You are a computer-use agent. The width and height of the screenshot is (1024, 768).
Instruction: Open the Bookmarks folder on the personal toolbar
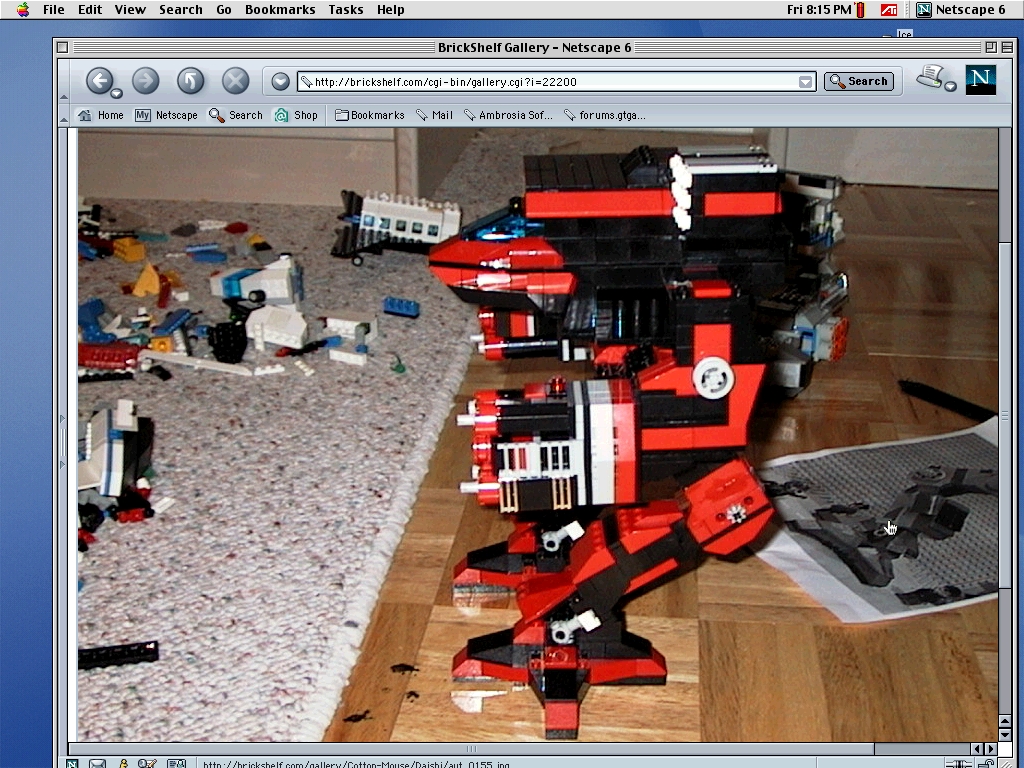tap(370, 115)
